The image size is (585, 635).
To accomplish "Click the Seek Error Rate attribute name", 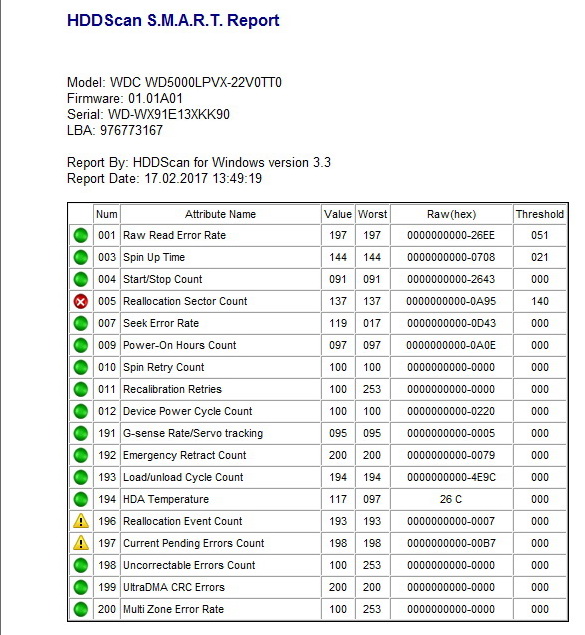I will click(161, 323).
